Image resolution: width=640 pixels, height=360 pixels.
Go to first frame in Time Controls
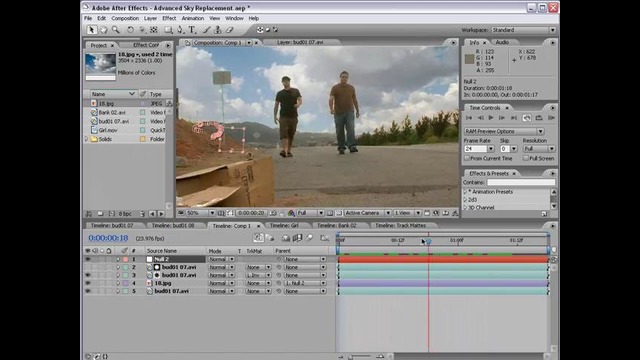(x=469, y=118)
